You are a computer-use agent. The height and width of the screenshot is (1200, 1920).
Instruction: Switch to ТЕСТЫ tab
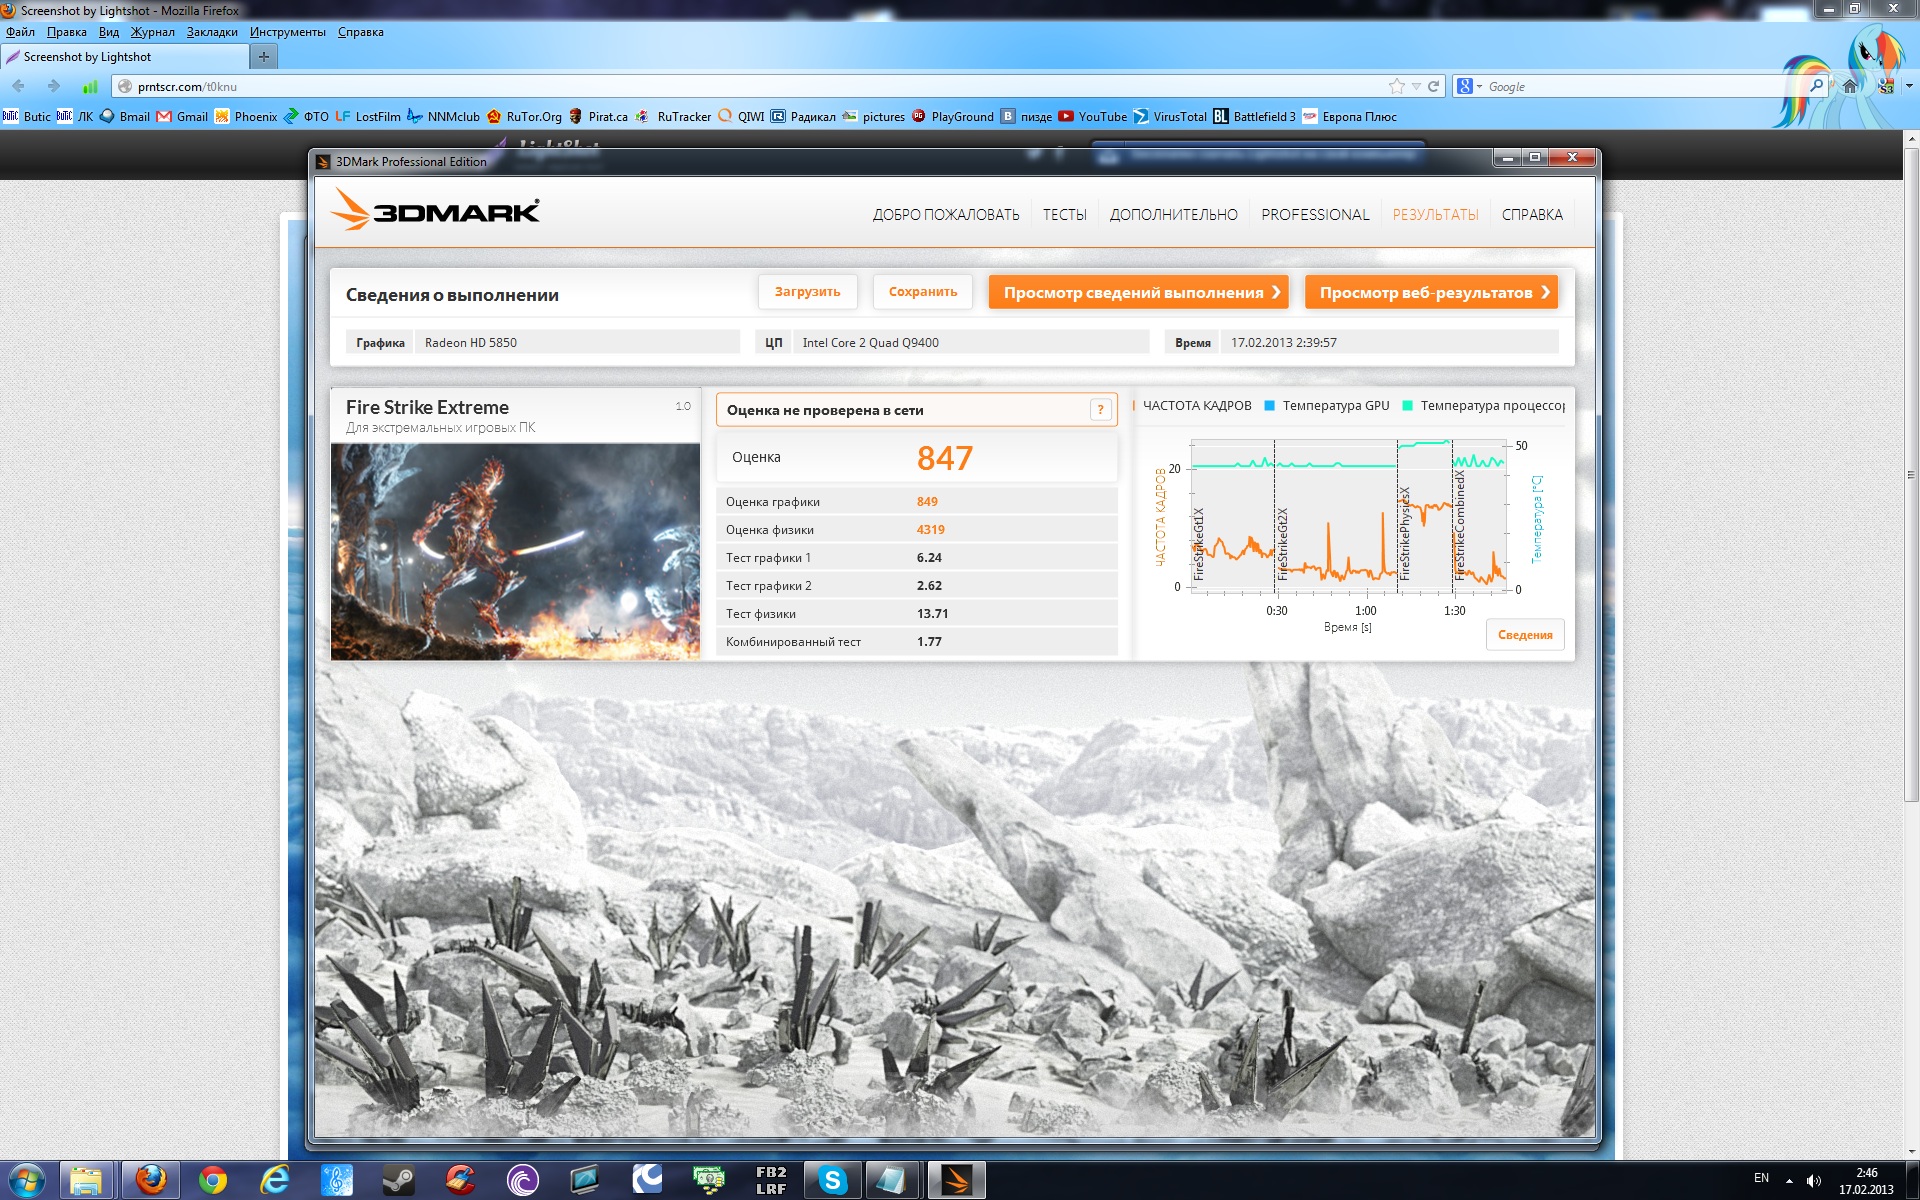1064,214
